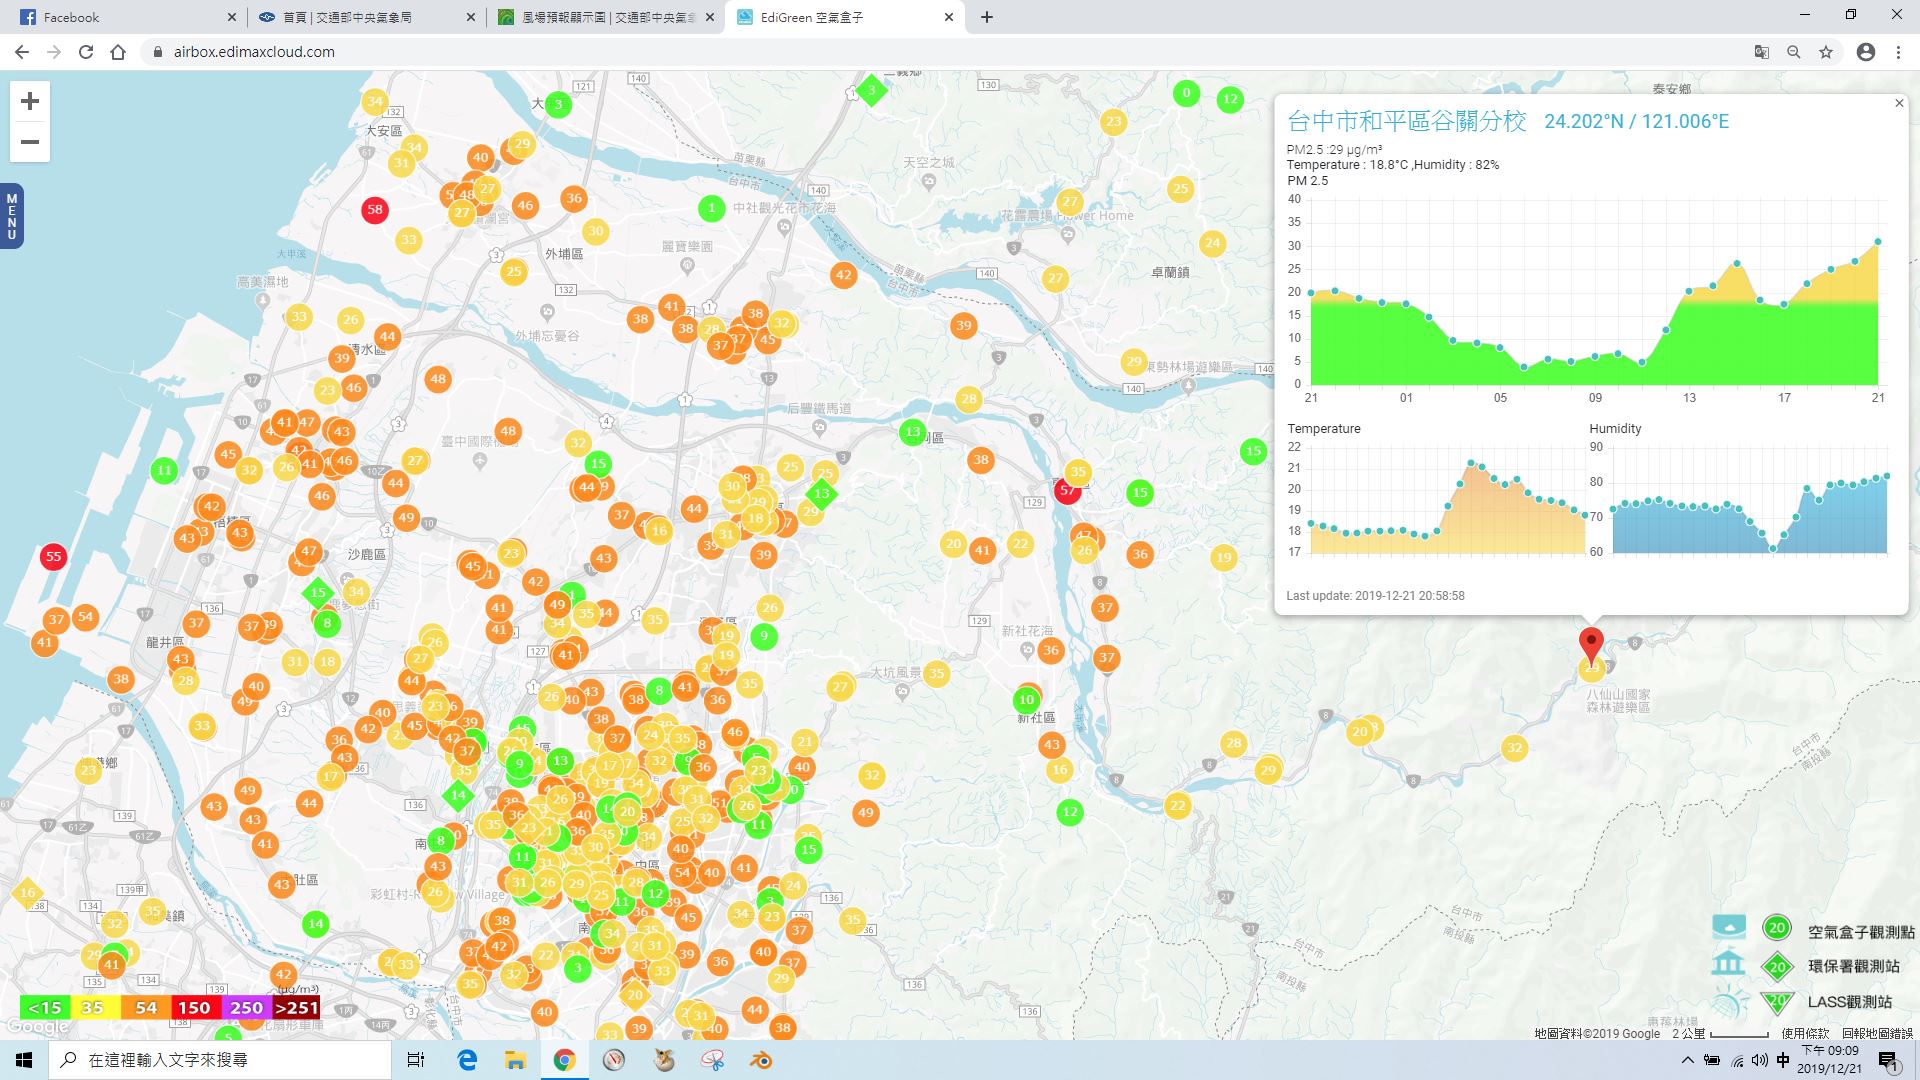Click the Humidity chart in popup
This screenshot has width=1920, height=1080.
tap(1740, 500)
